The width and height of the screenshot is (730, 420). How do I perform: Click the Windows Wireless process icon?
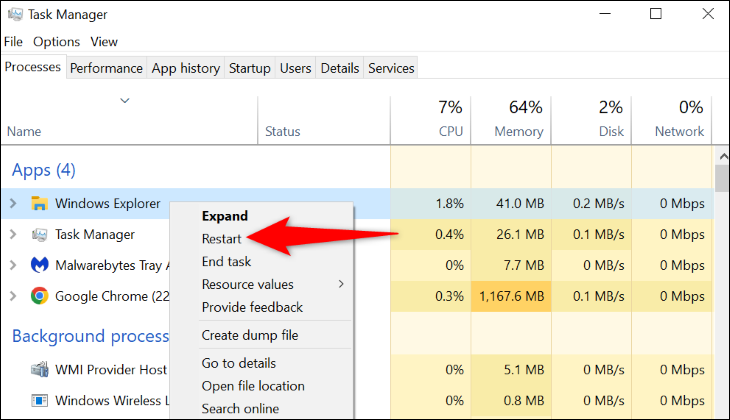[39, 400]
